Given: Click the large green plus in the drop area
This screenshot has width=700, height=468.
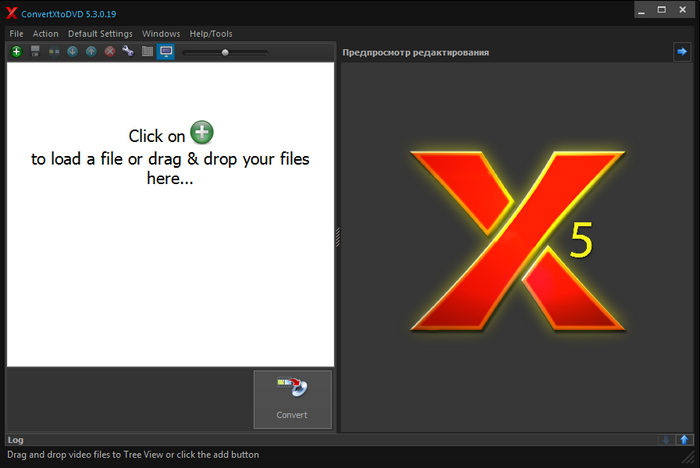Looking at the screenshot, I should 202,132.
